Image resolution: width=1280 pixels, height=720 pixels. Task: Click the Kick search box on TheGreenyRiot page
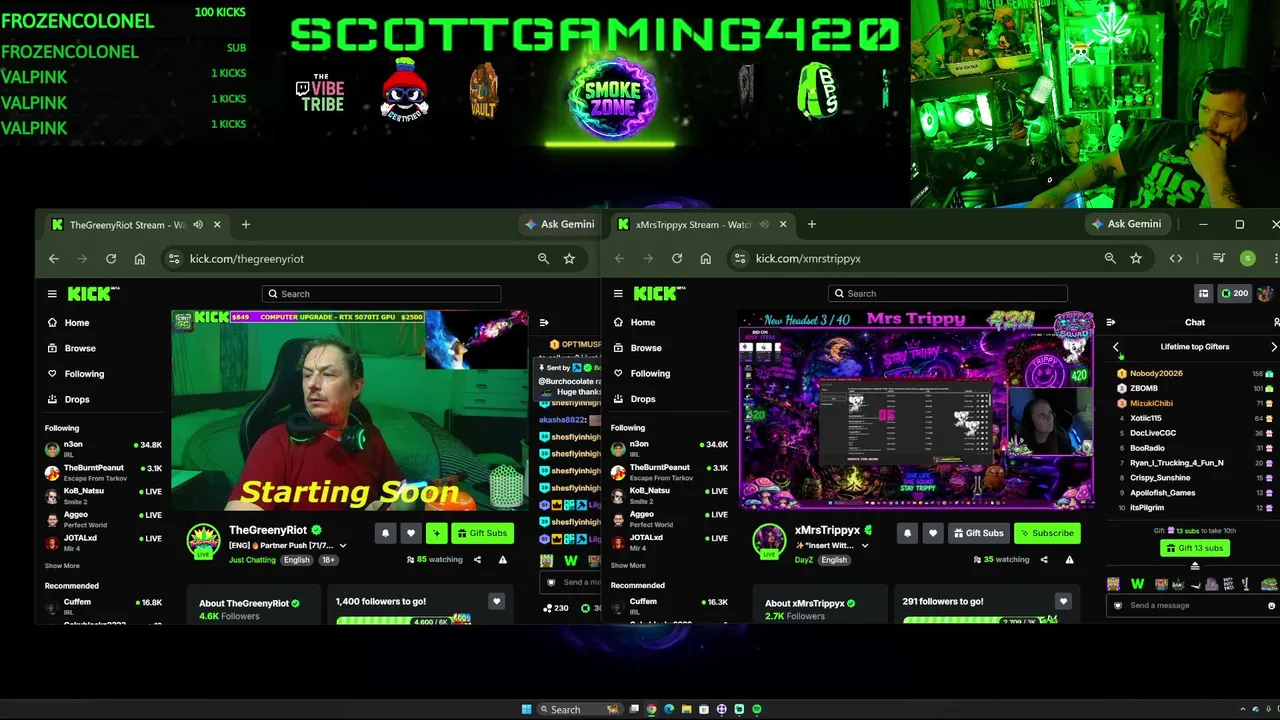(381, 294)
